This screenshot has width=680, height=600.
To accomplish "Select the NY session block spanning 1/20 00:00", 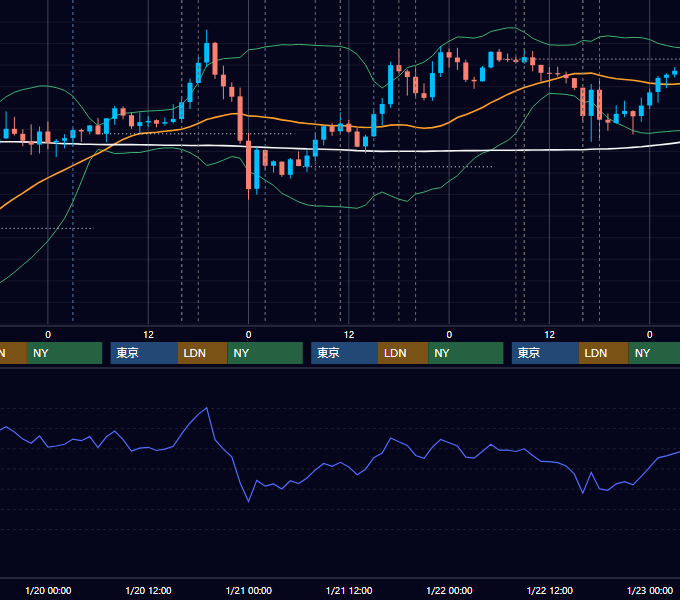I will (64, 353).
